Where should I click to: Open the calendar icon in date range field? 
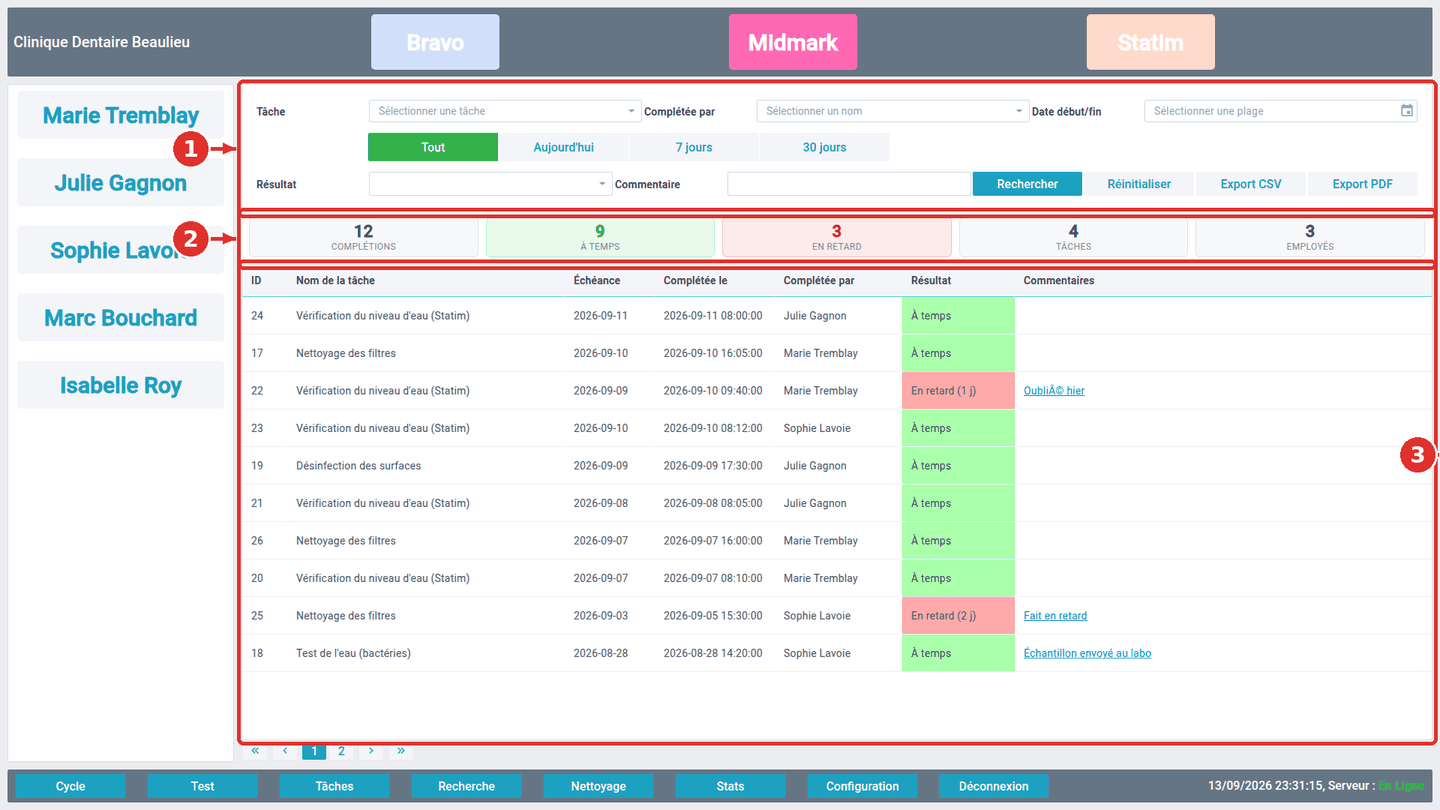(1407, 111)
